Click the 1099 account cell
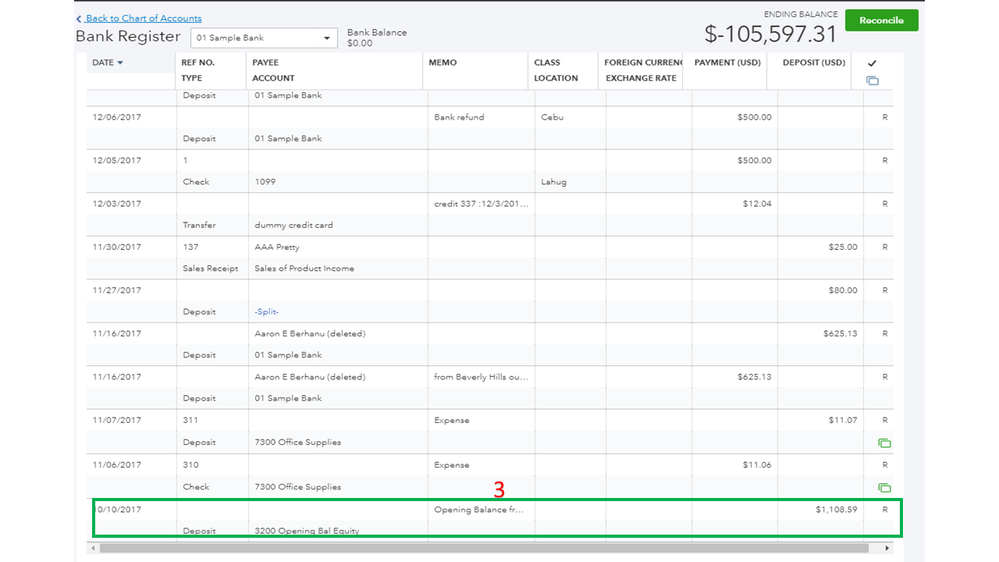The height and width of the screenshot is (562, 999). click(x=265, y=182)
